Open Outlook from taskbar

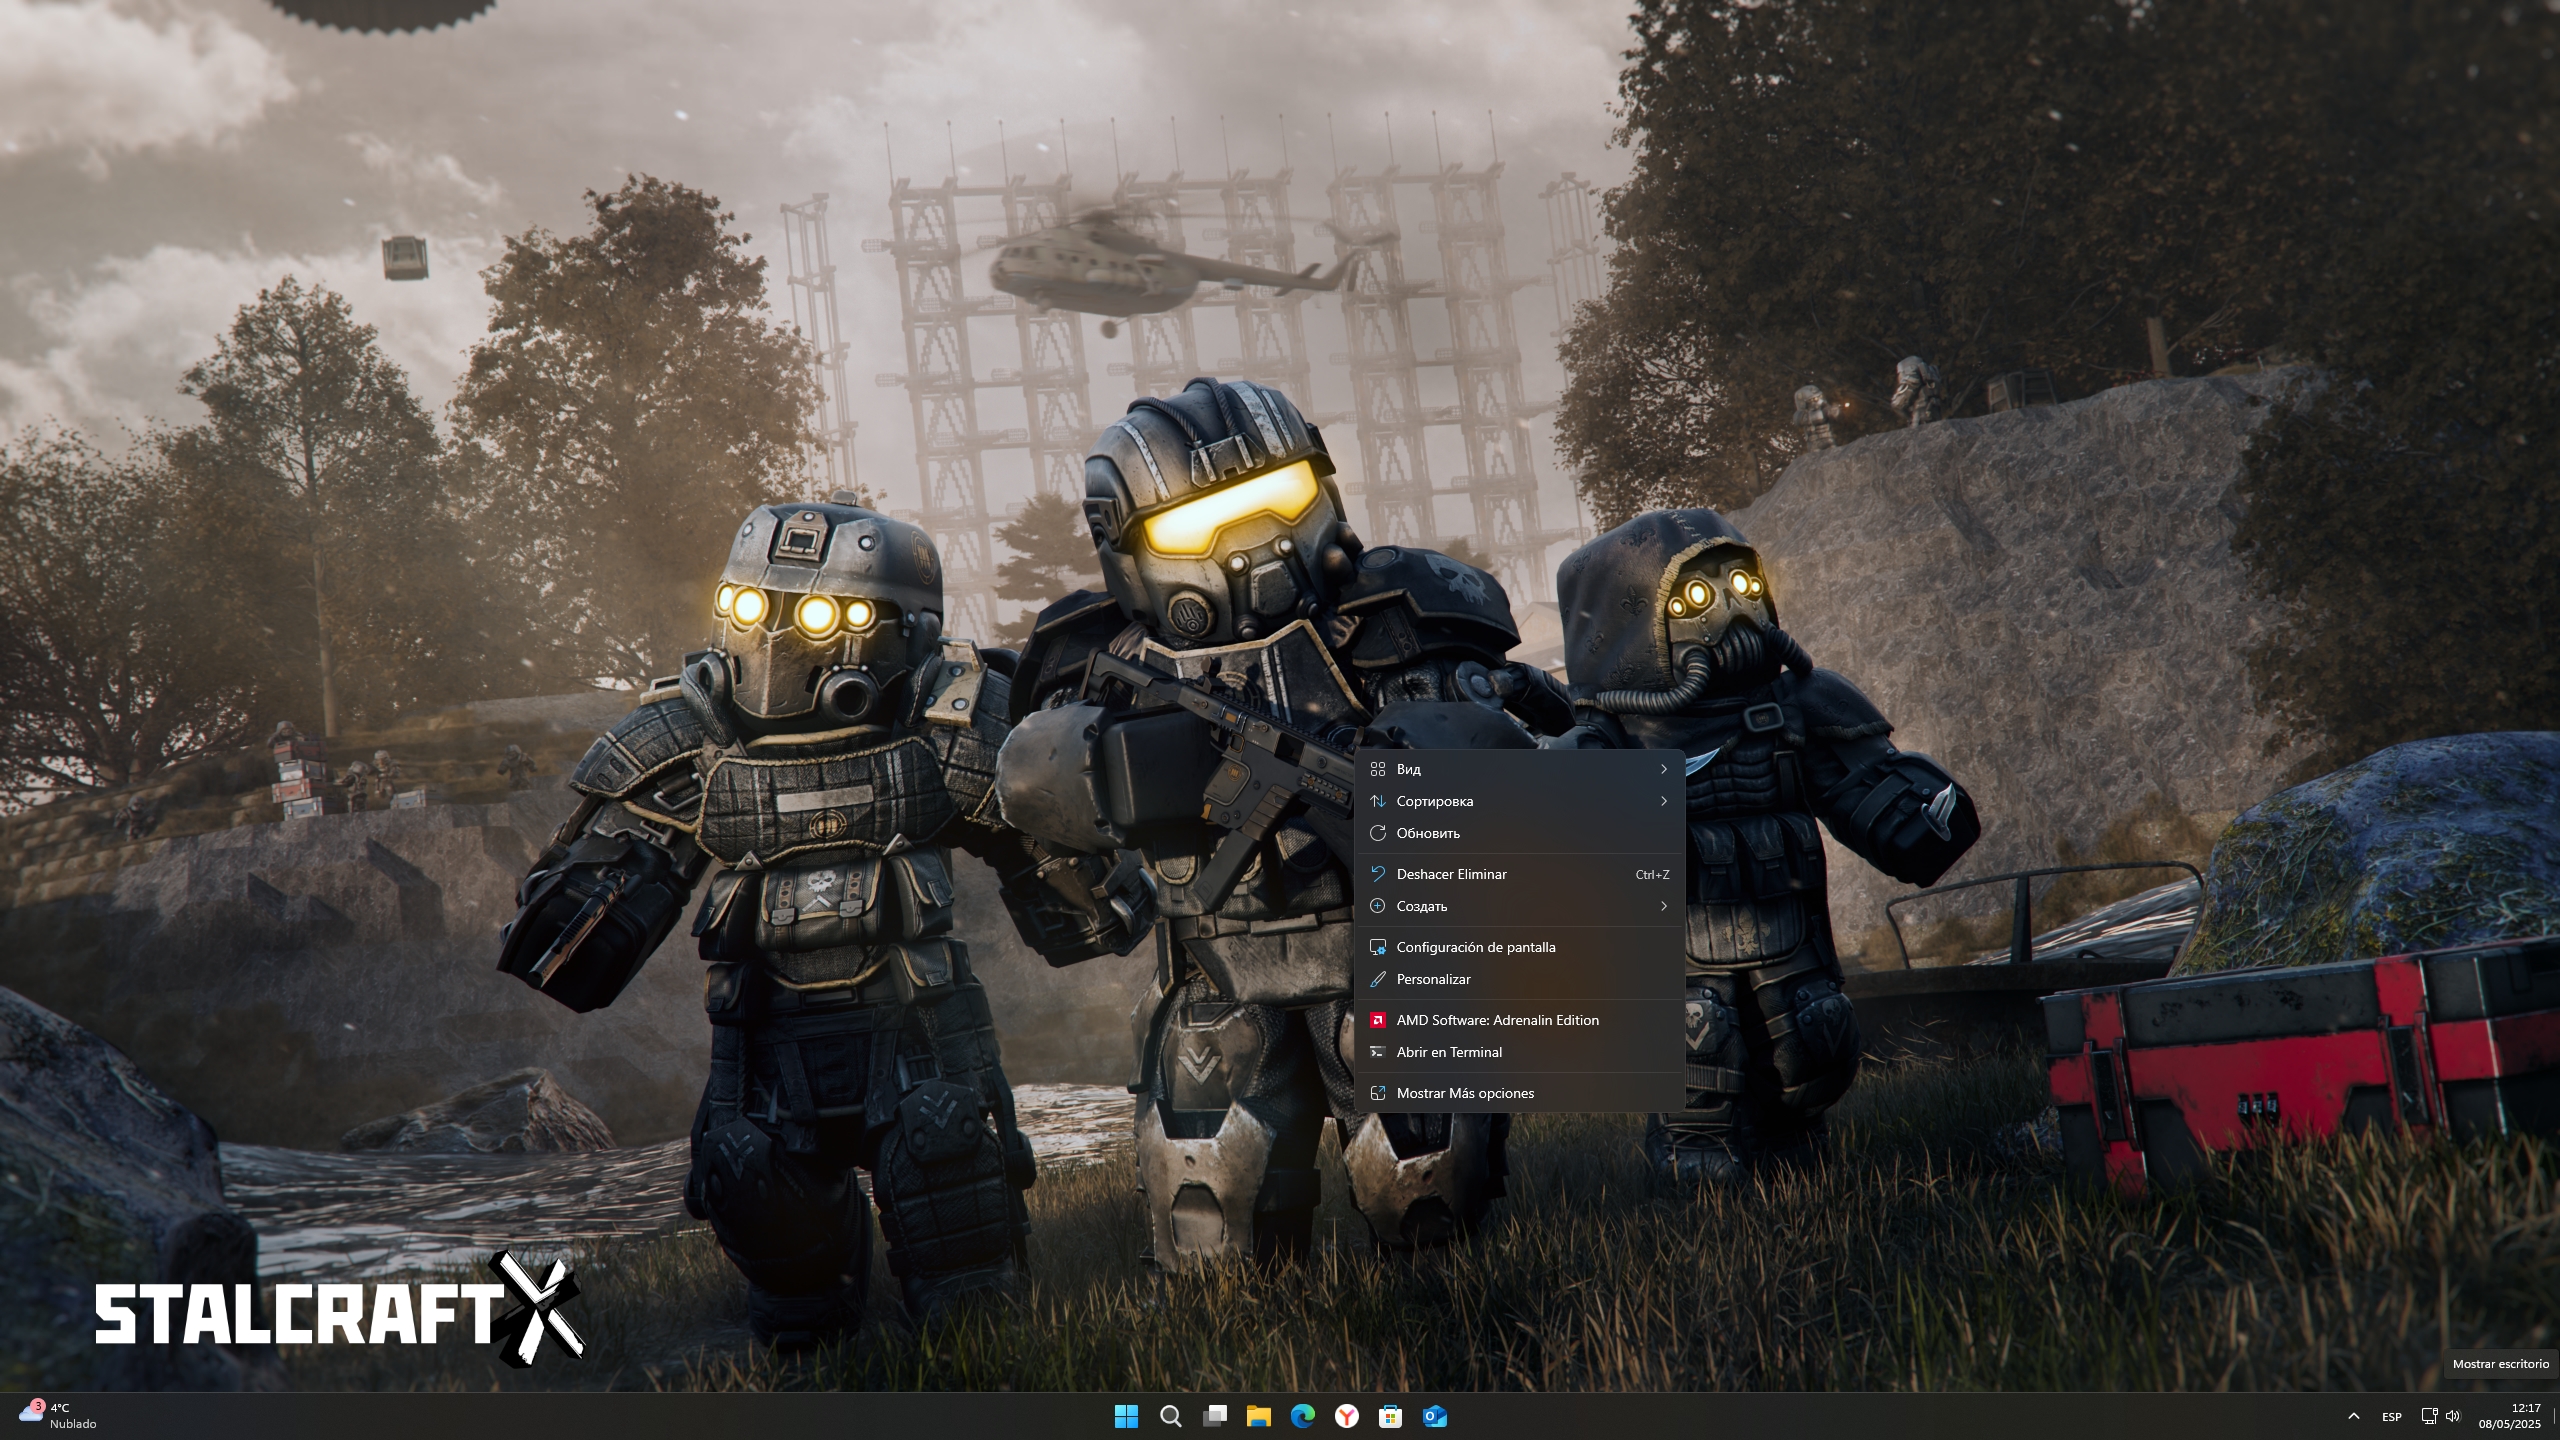1434,1416
